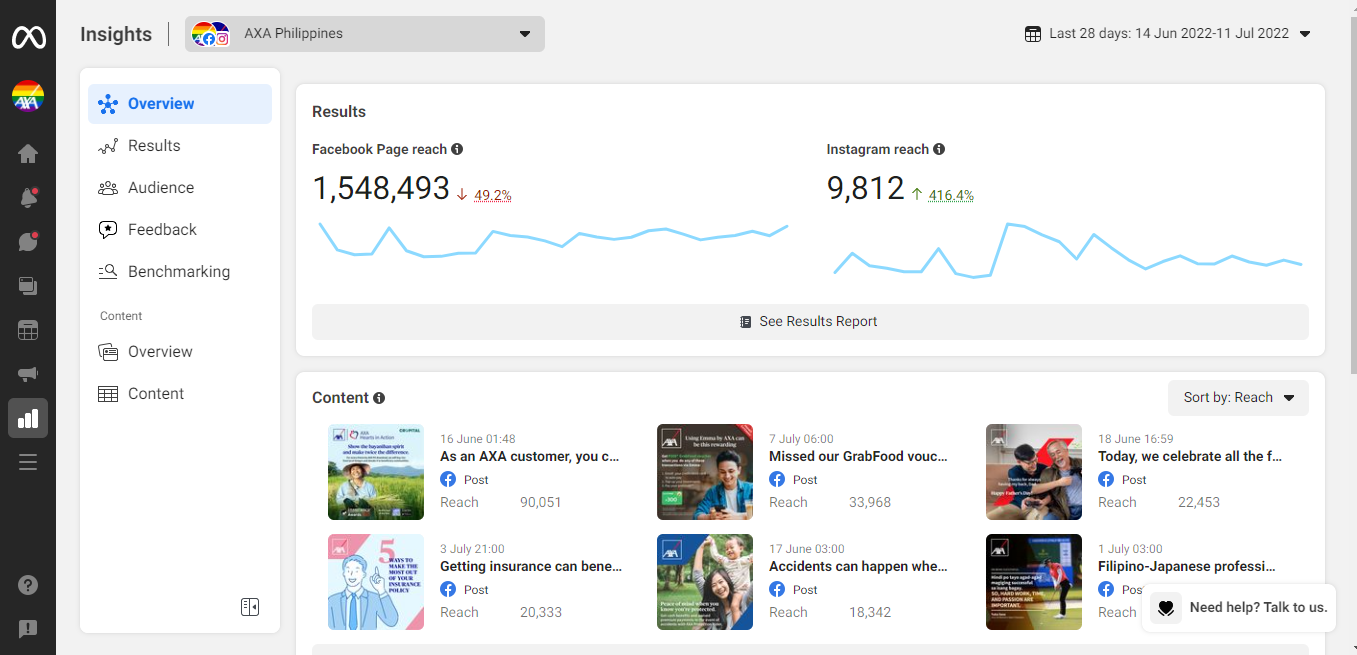Click the Instagram reach line chart
1357x655 pixels.
tap(1068, 250)
